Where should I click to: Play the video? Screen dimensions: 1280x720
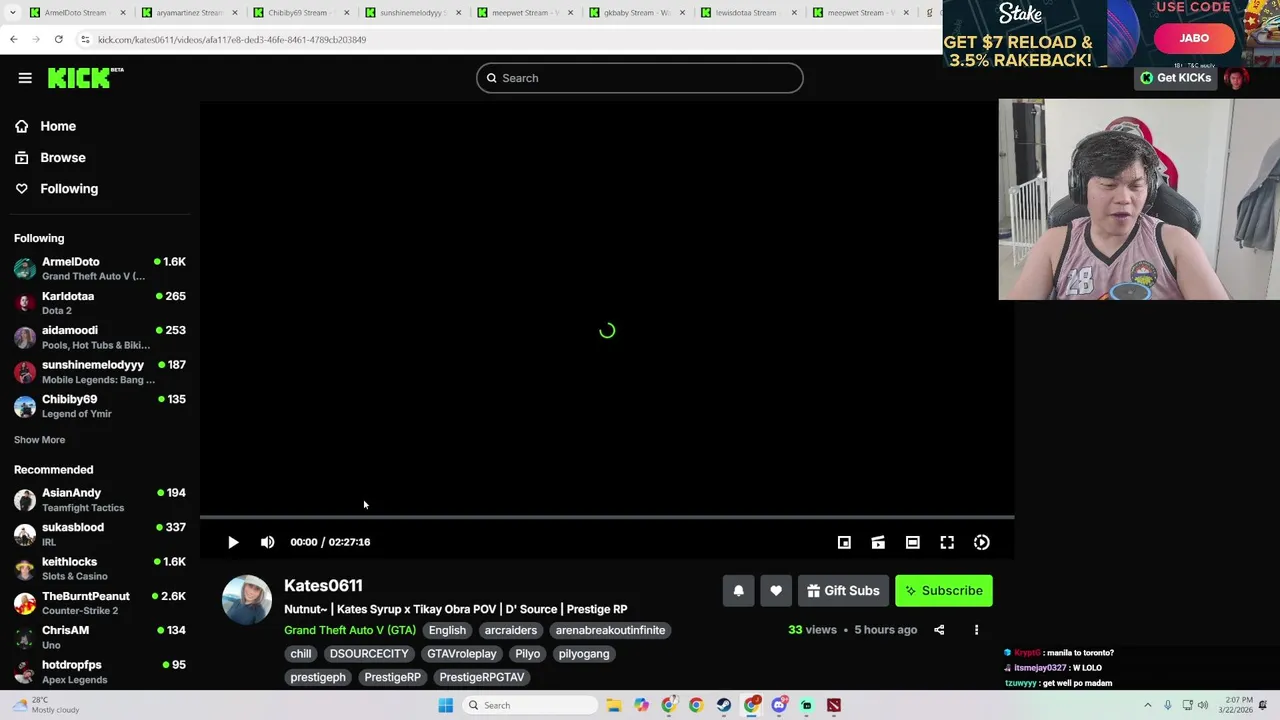pyautogui.click(x=233, y=542)
